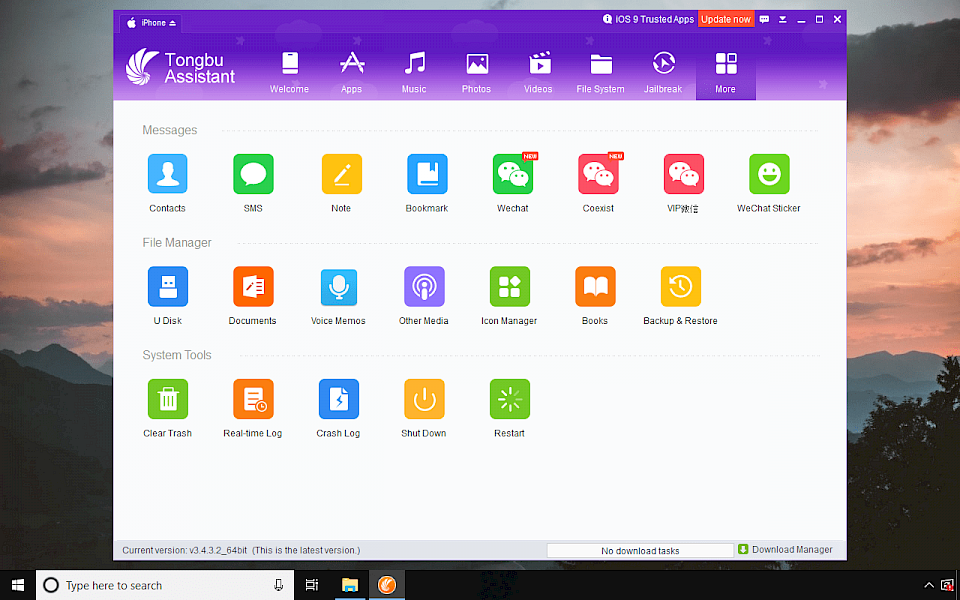This screenshot has height=600, width=960.
Task: Switch to the Videos tab
Action: (x=538, y=72)
